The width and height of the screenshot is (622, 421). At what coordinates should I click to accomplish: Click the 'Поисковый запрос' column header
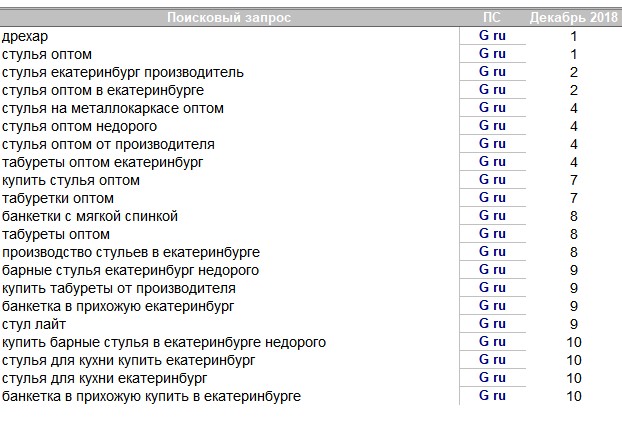coord(229,17)
